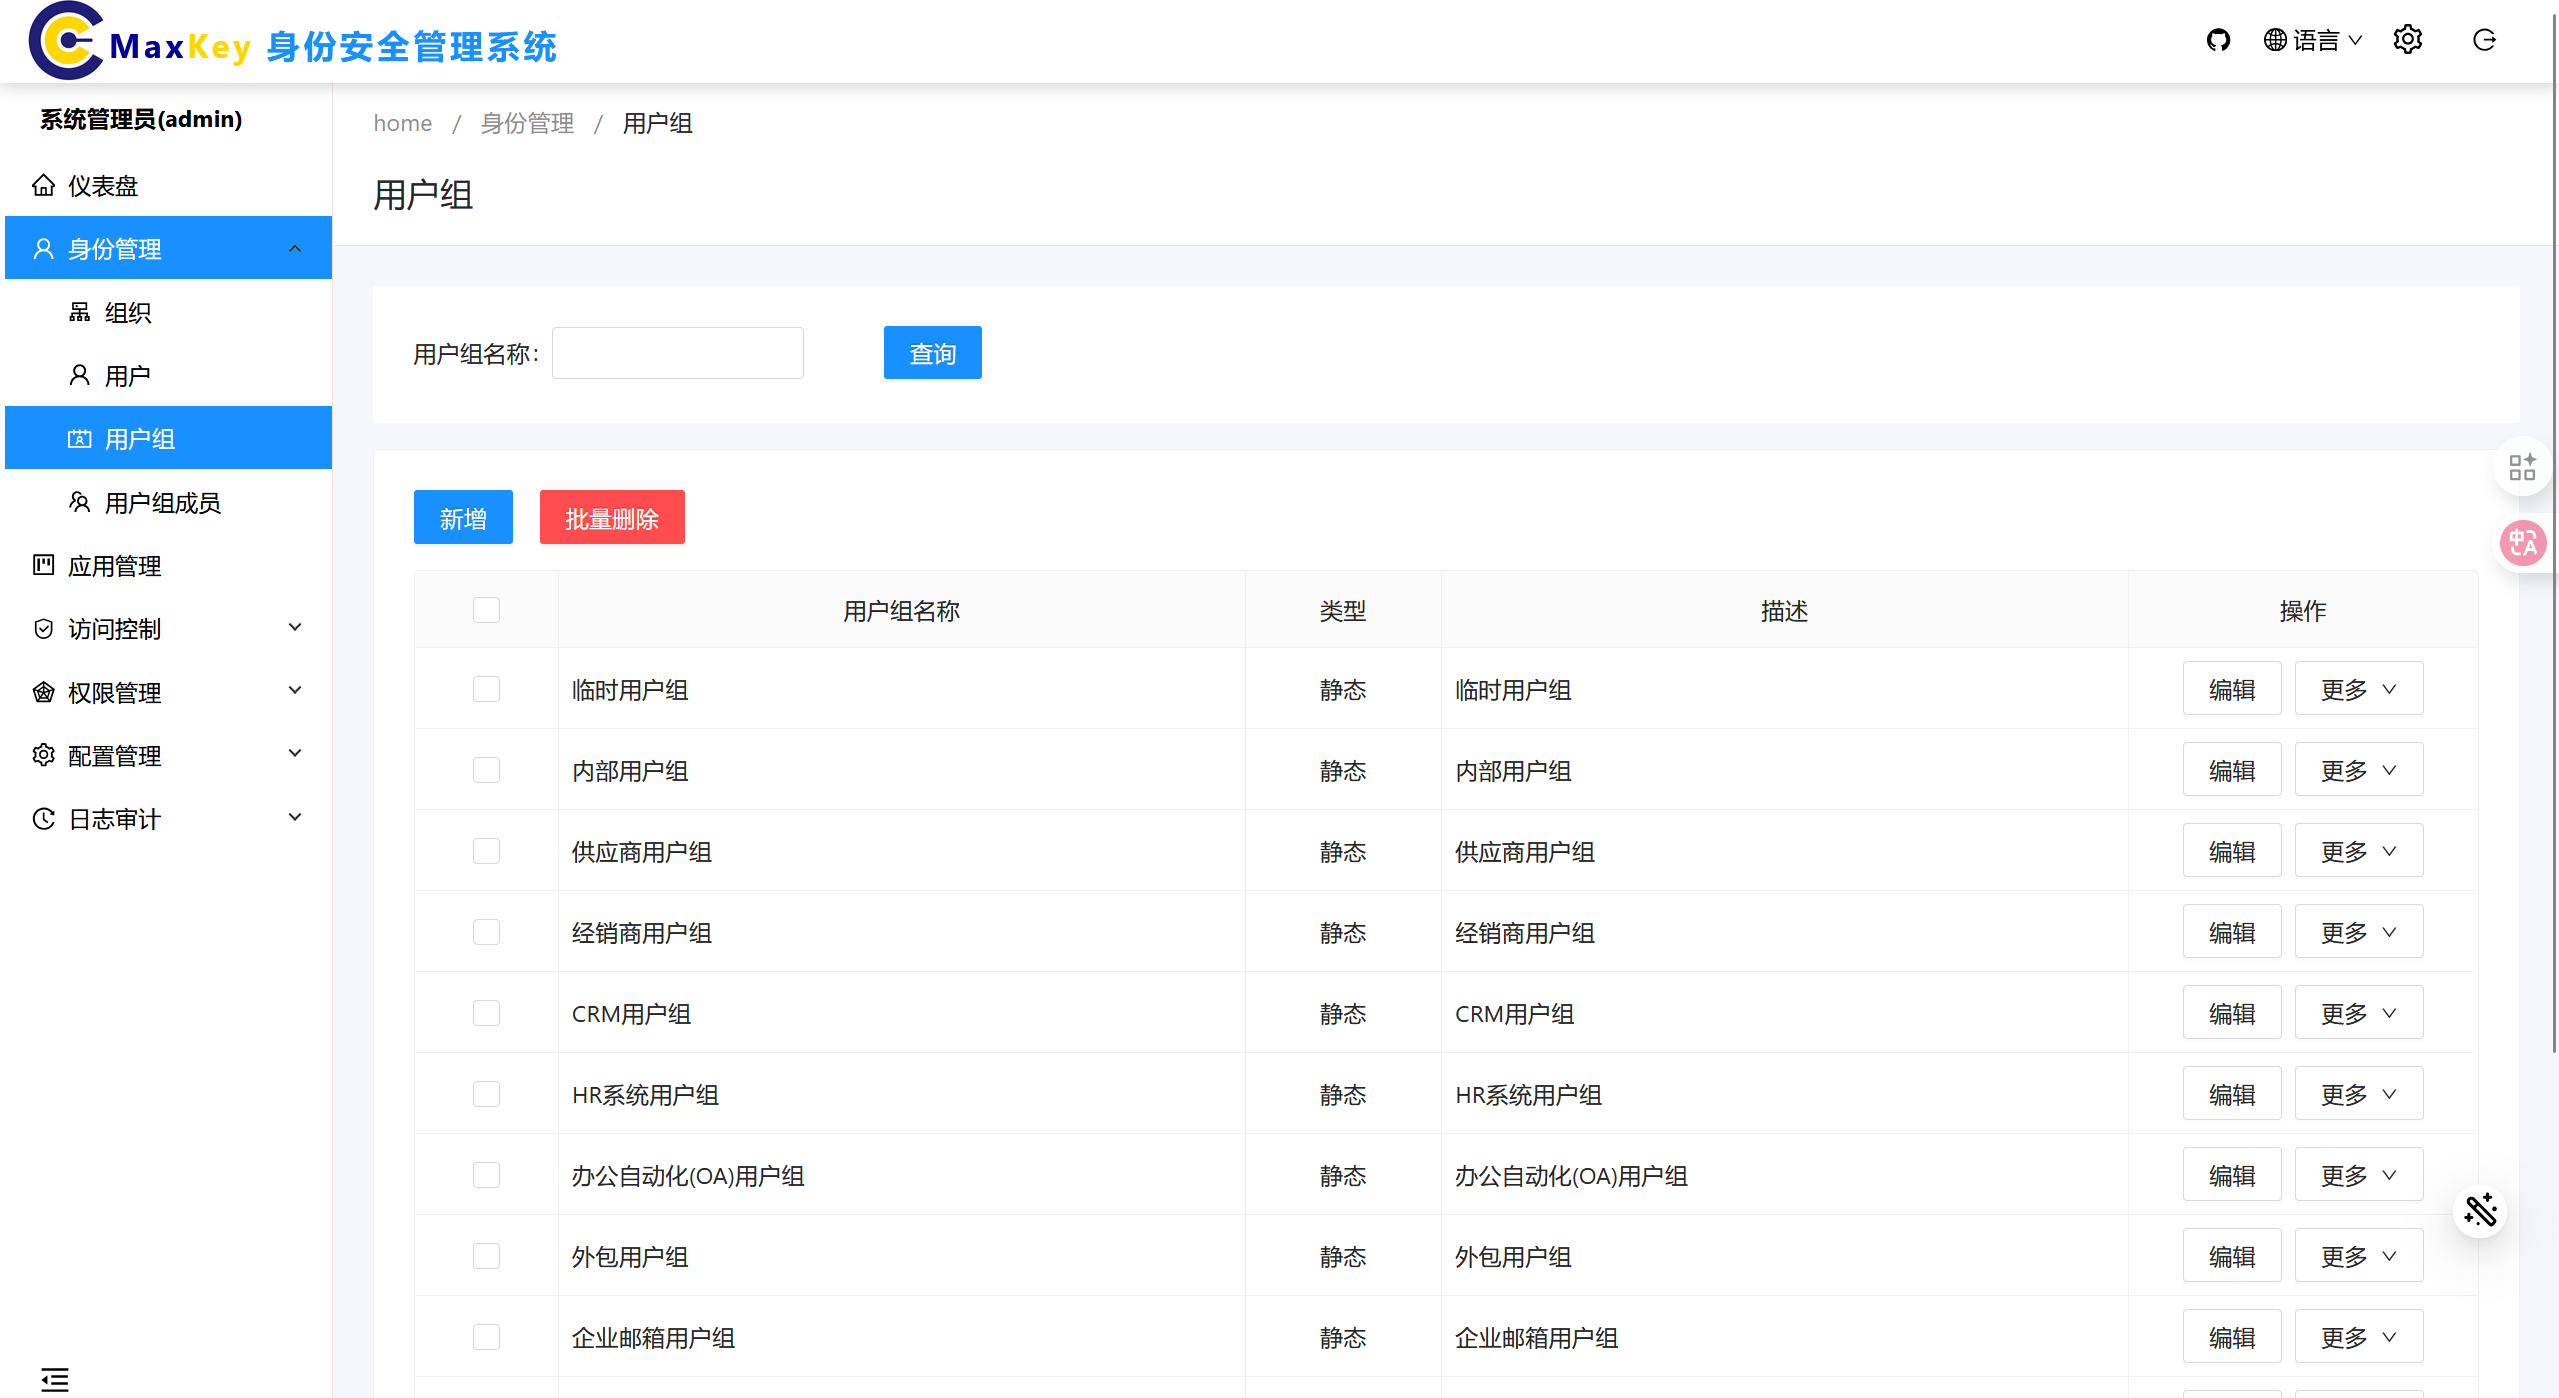Check the 临时用户组 row checkbox
The width and height of the screenshot is (2559, 1398).
click(486, 689)
